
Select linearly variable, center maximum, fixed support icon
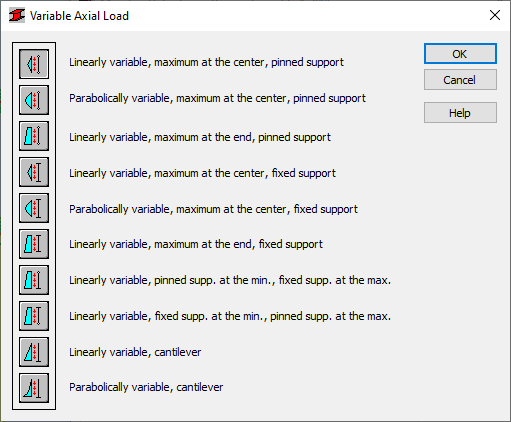(x=34, y=172)
